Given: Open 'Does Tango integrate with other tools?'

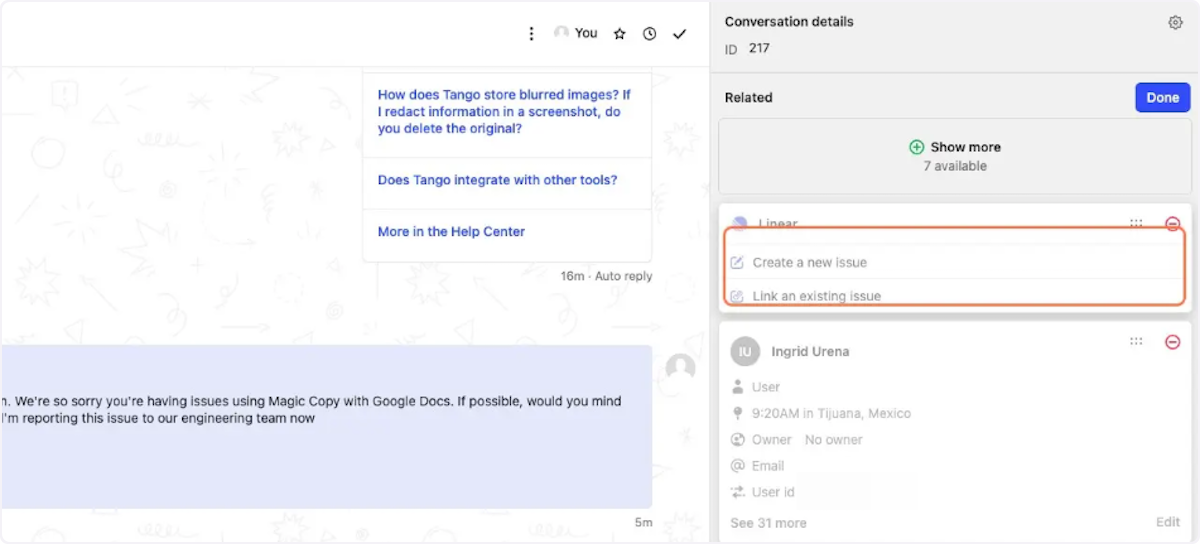Looking at the screenshot, I should click(x=497, y=180).
